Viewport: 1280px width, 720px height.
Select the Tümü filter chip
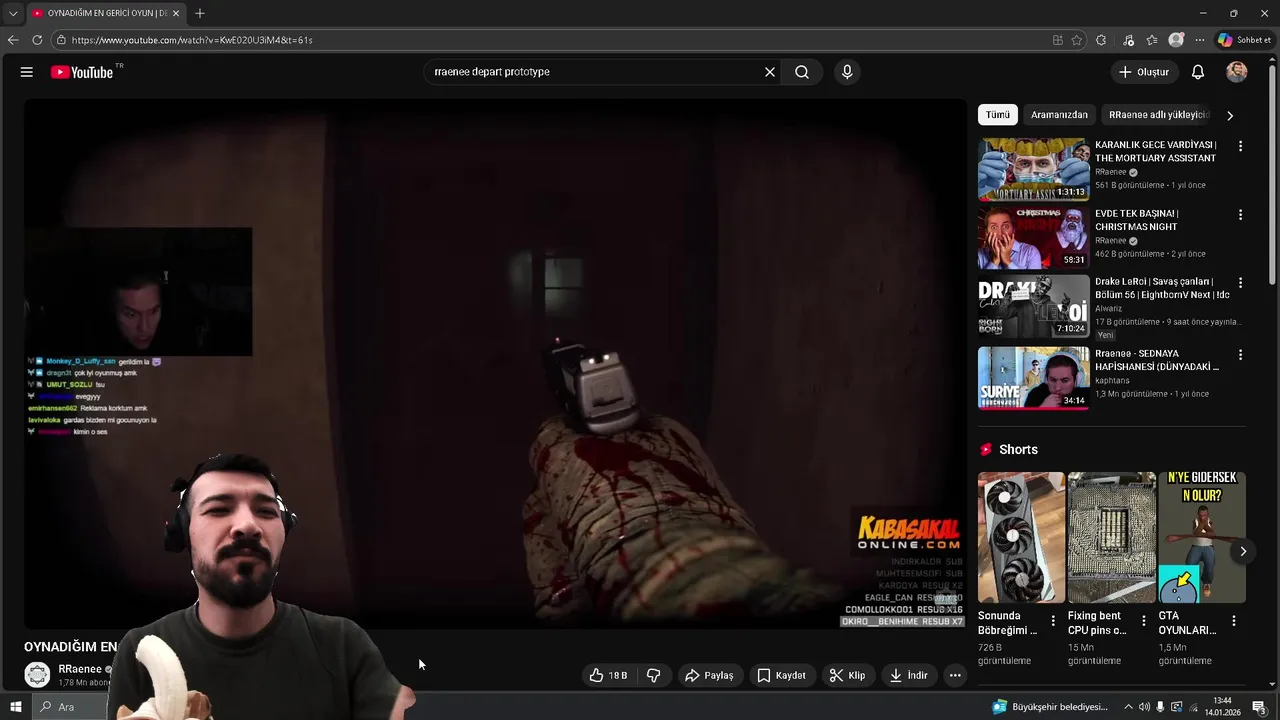click(998, 115)
